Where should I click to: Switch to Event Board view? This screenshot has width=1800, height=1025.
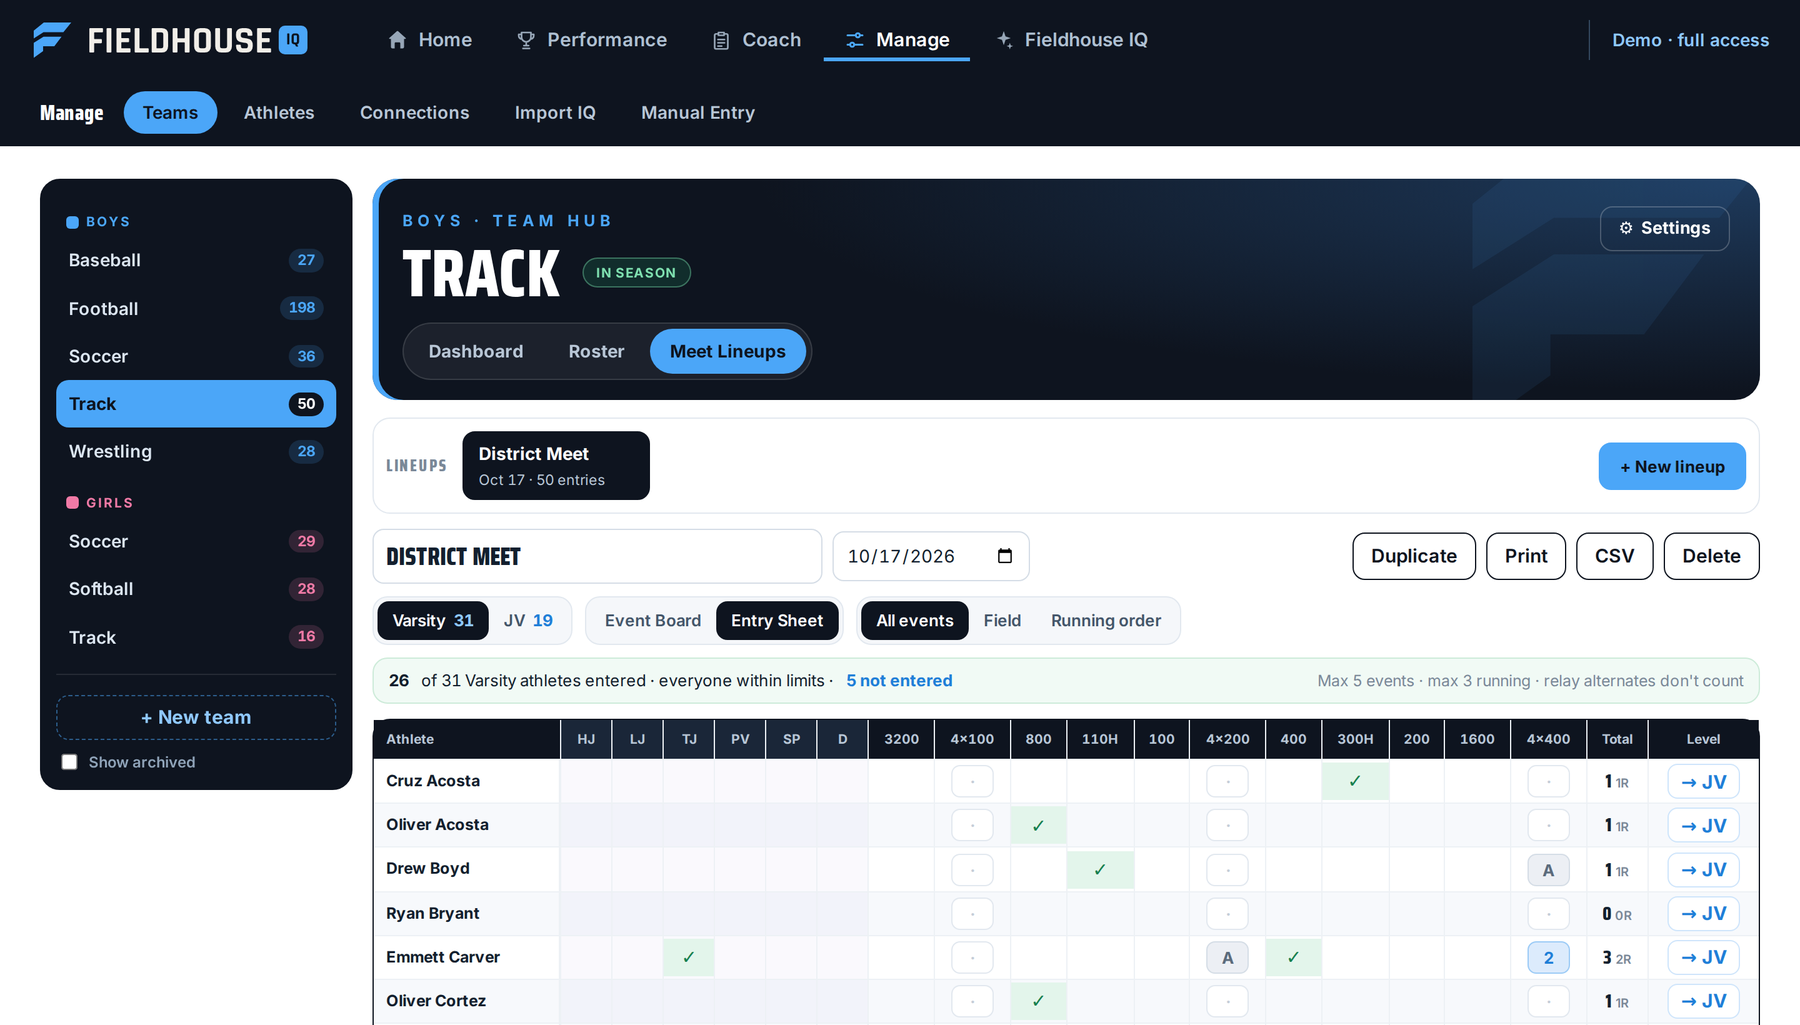tap(653, 621)
